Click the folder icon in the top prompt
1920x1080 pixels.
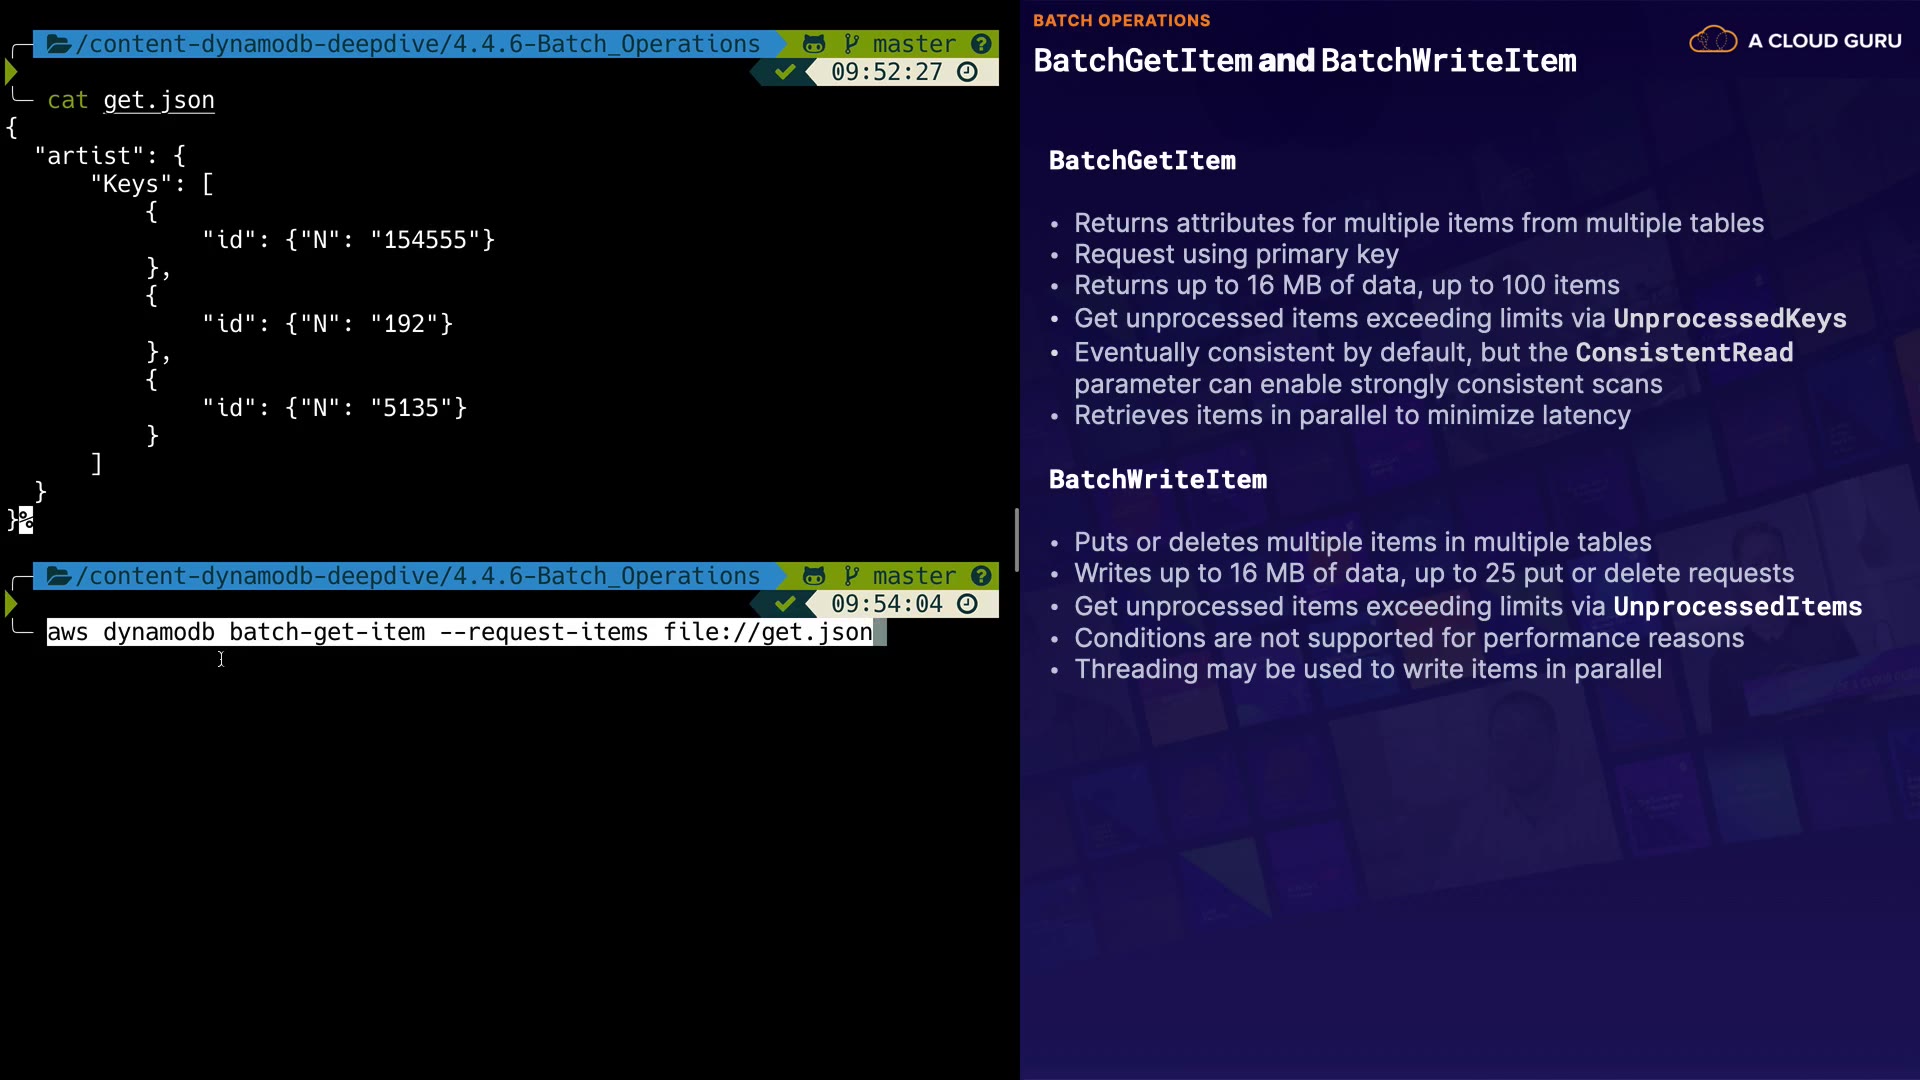(x=58, y=44)
